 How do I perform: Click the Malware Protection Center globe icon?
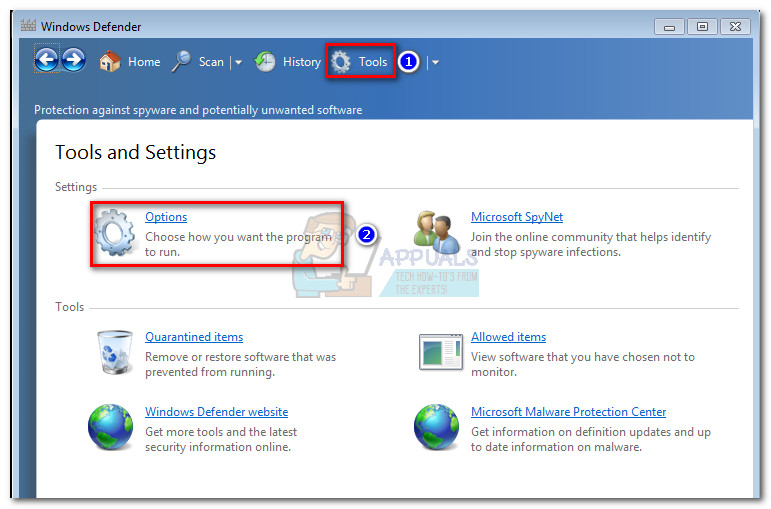[x=436, y=427]
